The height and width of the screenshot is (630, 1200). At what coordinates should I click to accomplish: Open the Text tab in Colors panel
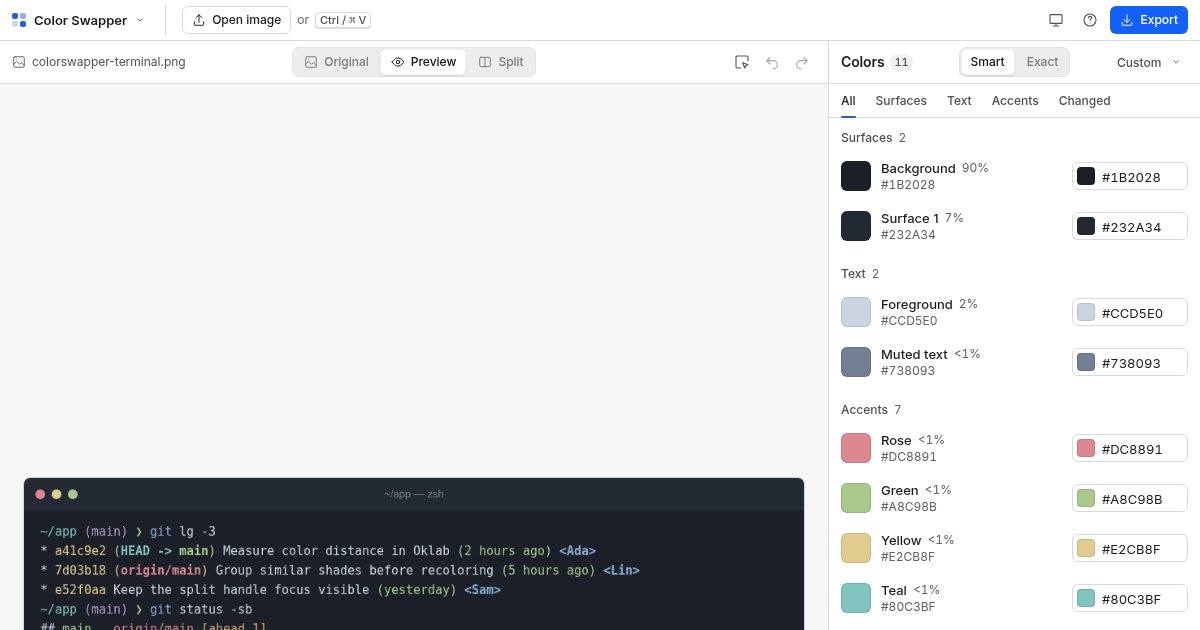tap(959, 101)
